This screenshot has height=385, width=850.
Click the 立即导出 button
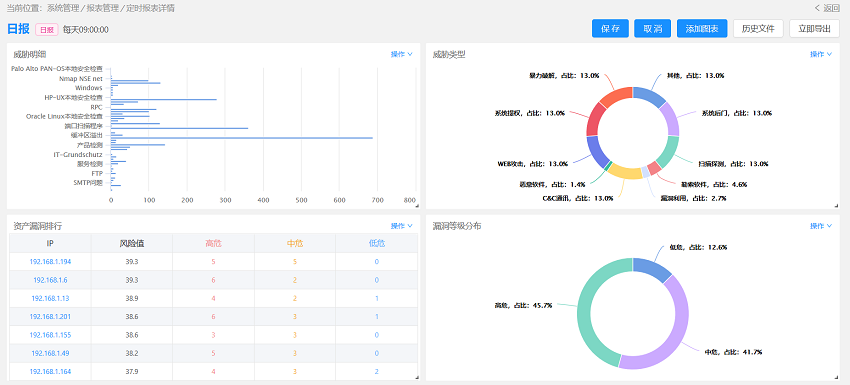[815, 29]
